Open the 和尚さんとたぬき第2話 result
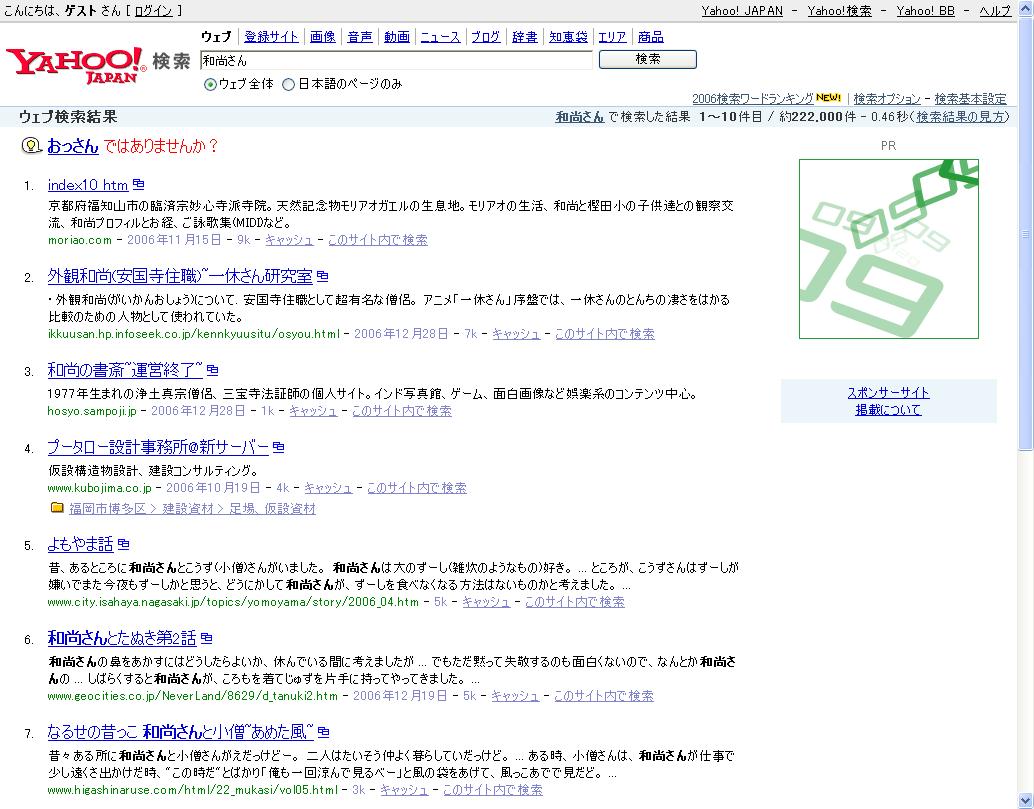This screenshot has width=1034, height=809. [x=122, y=638]
